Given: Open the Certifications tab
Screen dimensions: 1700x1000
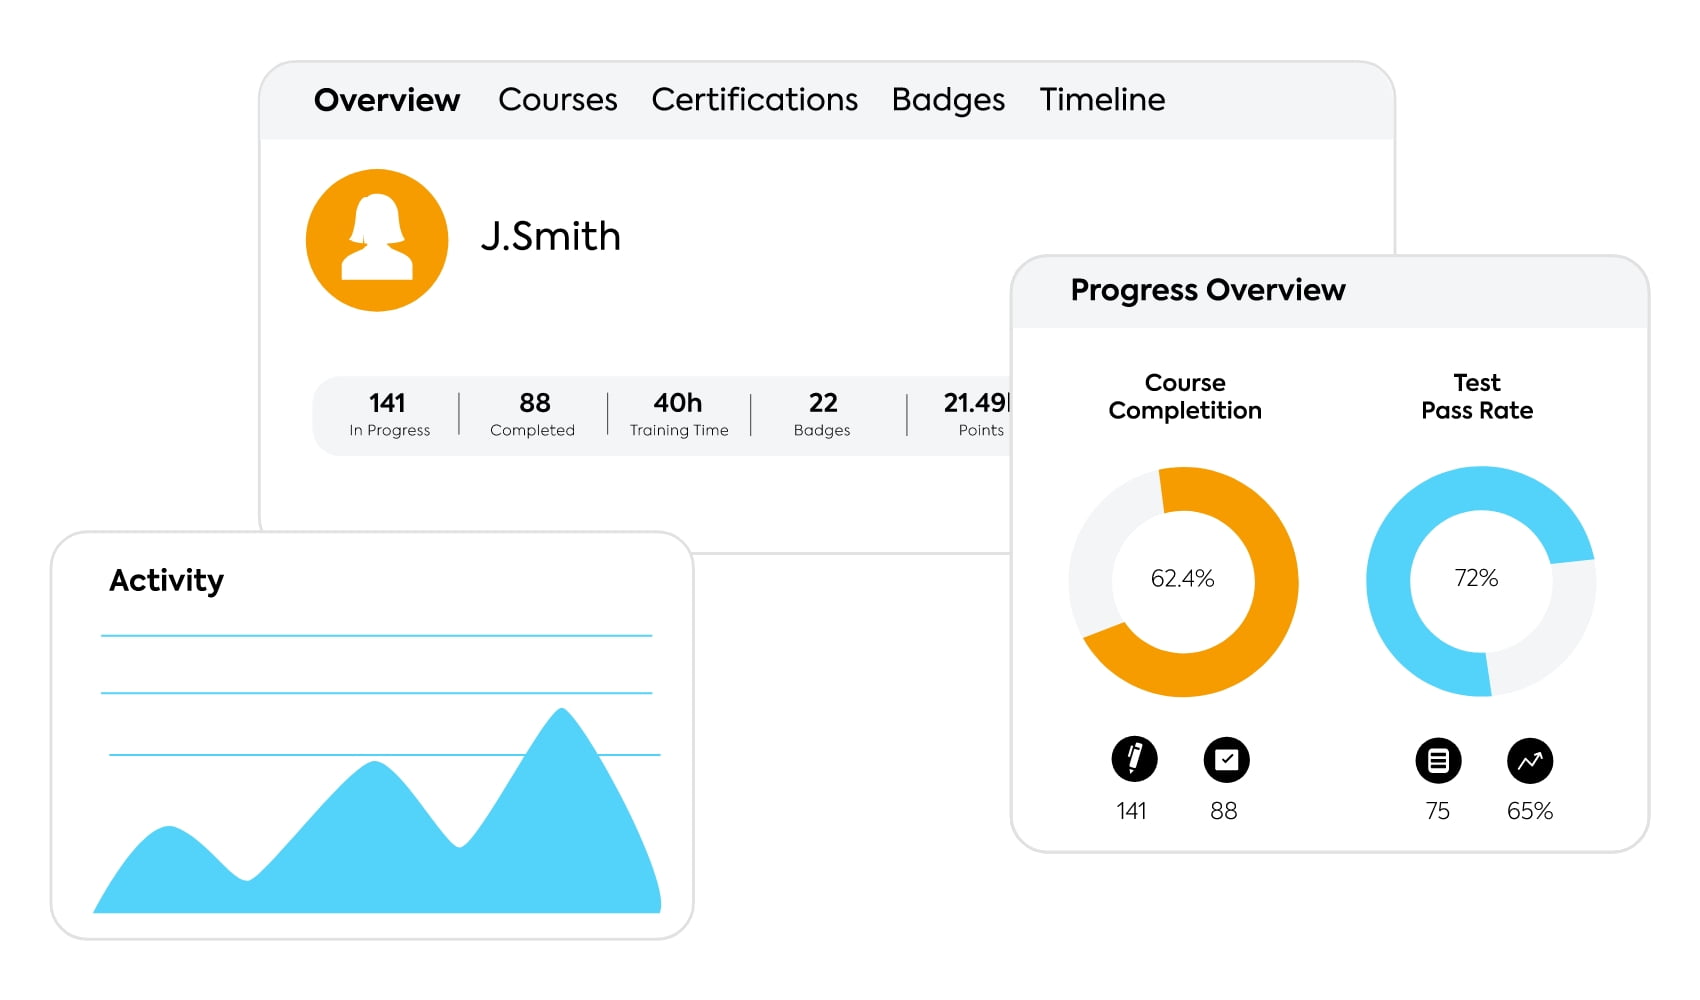Looking at the screenshot, I should (755, 100).
